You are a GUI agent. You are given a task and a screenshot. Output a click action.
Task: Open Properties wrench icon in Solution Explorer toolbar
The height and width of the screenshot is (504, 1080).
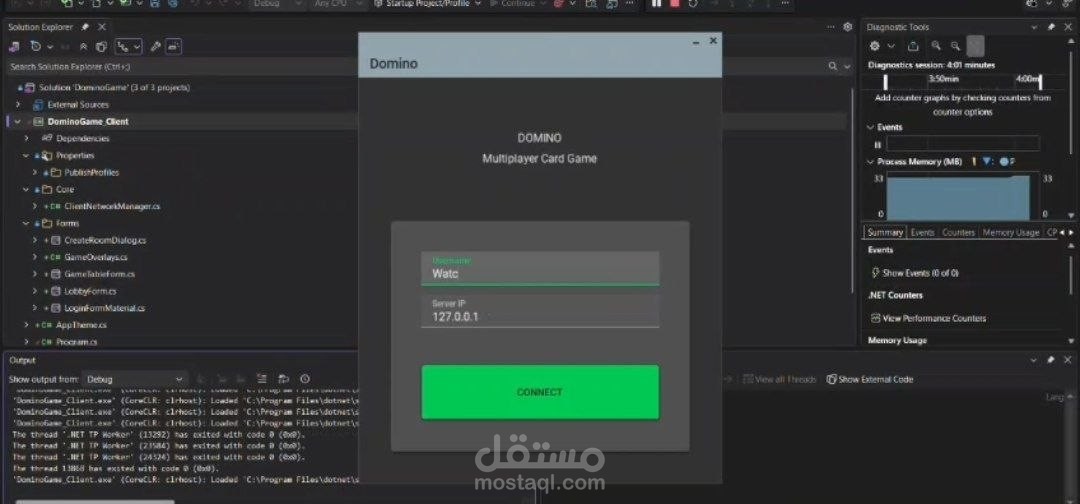coord(156,47)
